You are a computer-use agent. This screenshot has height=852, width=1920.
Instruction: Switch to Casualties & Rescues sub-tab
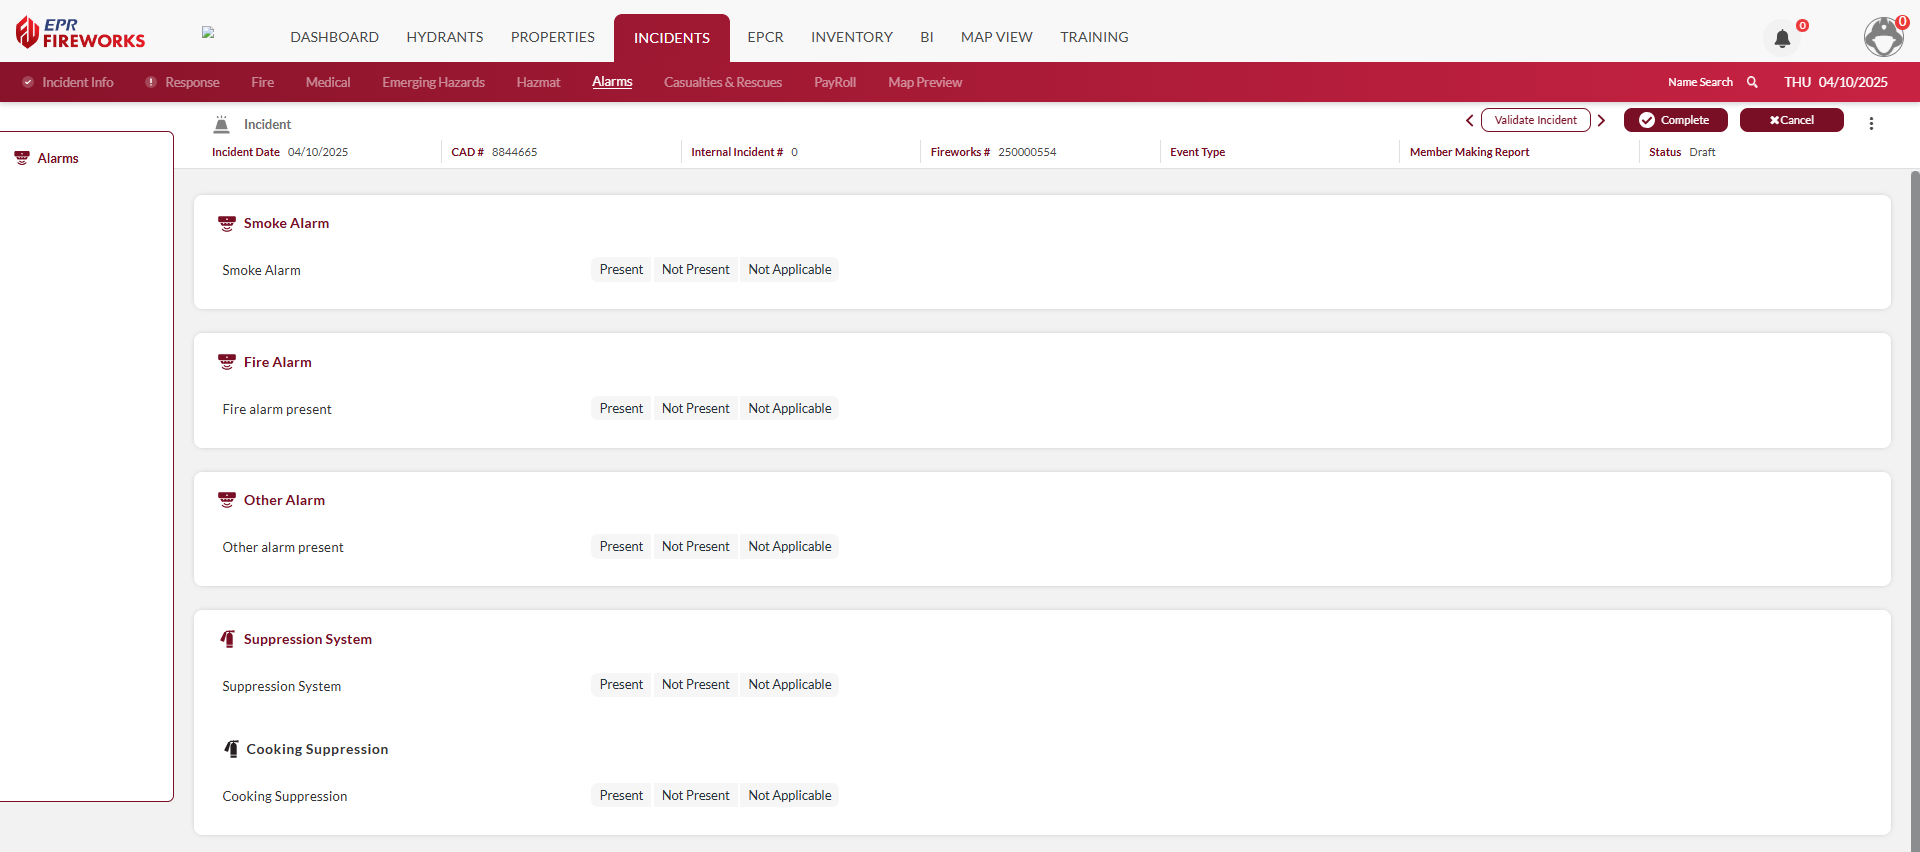pyautogui.click(x=722, y=82)
